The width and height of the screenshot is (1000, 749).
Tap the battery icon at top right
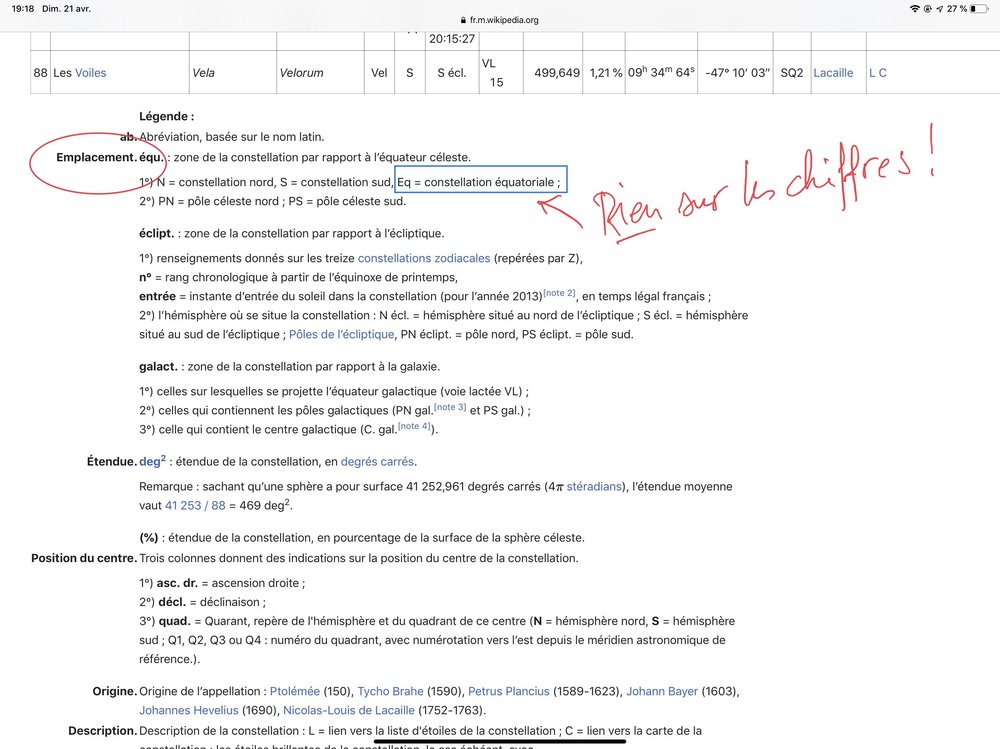pyautogui.click(x=981, y=8)
